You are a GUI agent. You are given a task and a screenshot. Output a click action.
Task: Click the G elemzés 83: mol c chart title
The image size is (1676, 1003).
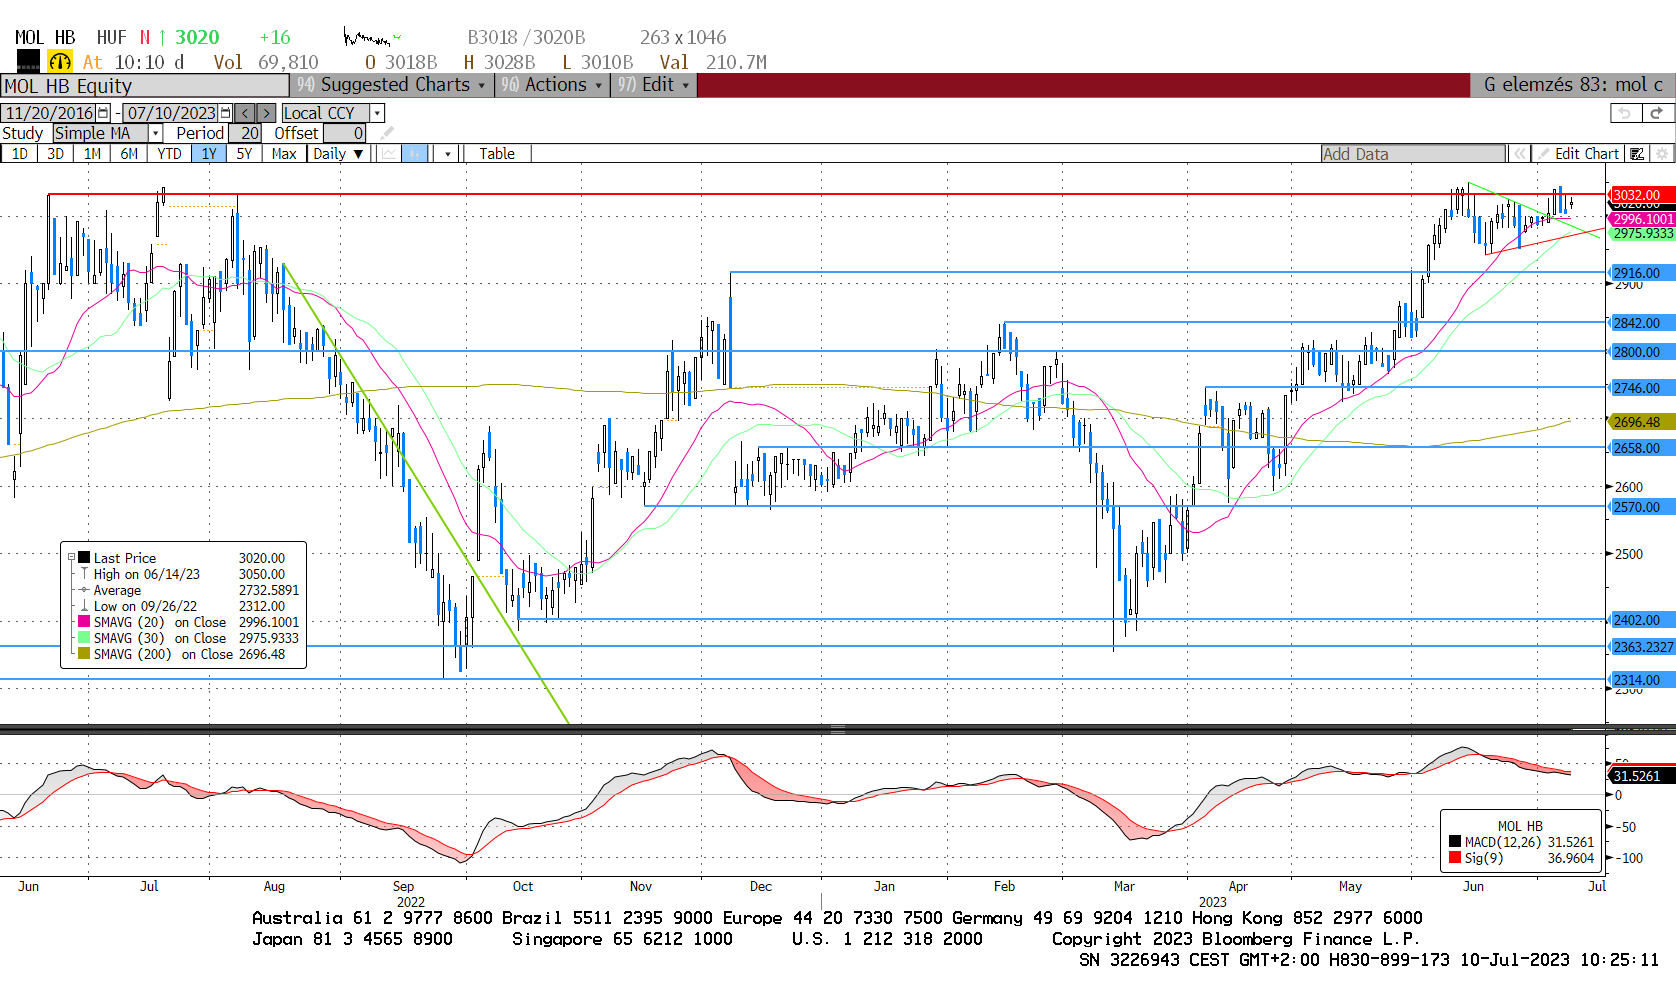point(1572,85)
